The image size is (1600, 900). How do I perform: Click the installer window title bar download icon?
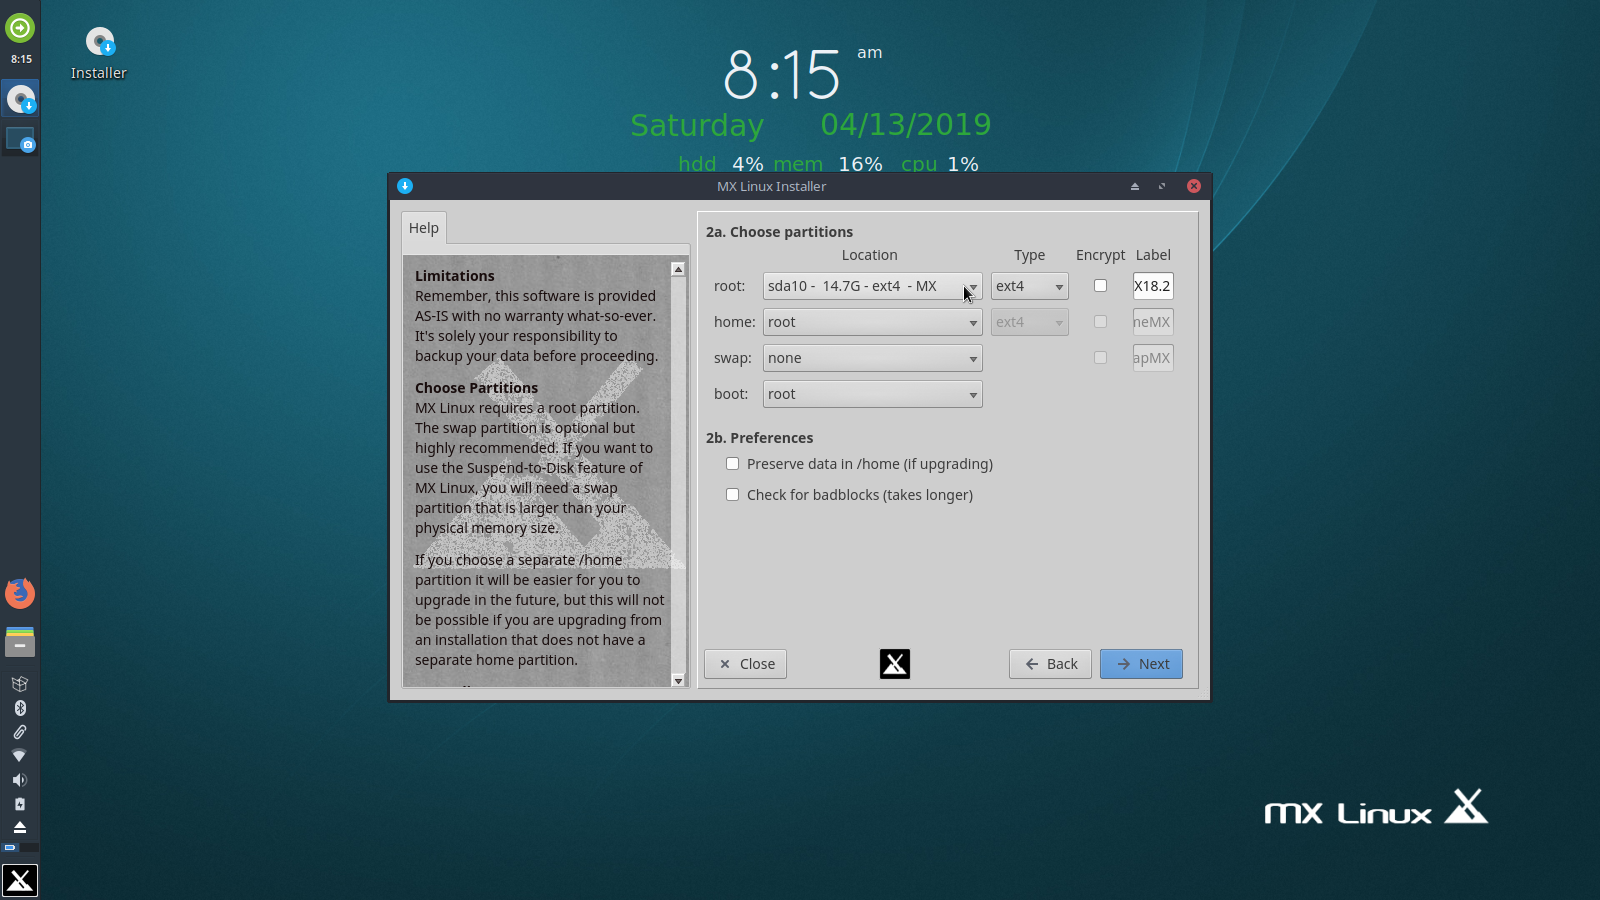tap(405, 186)
